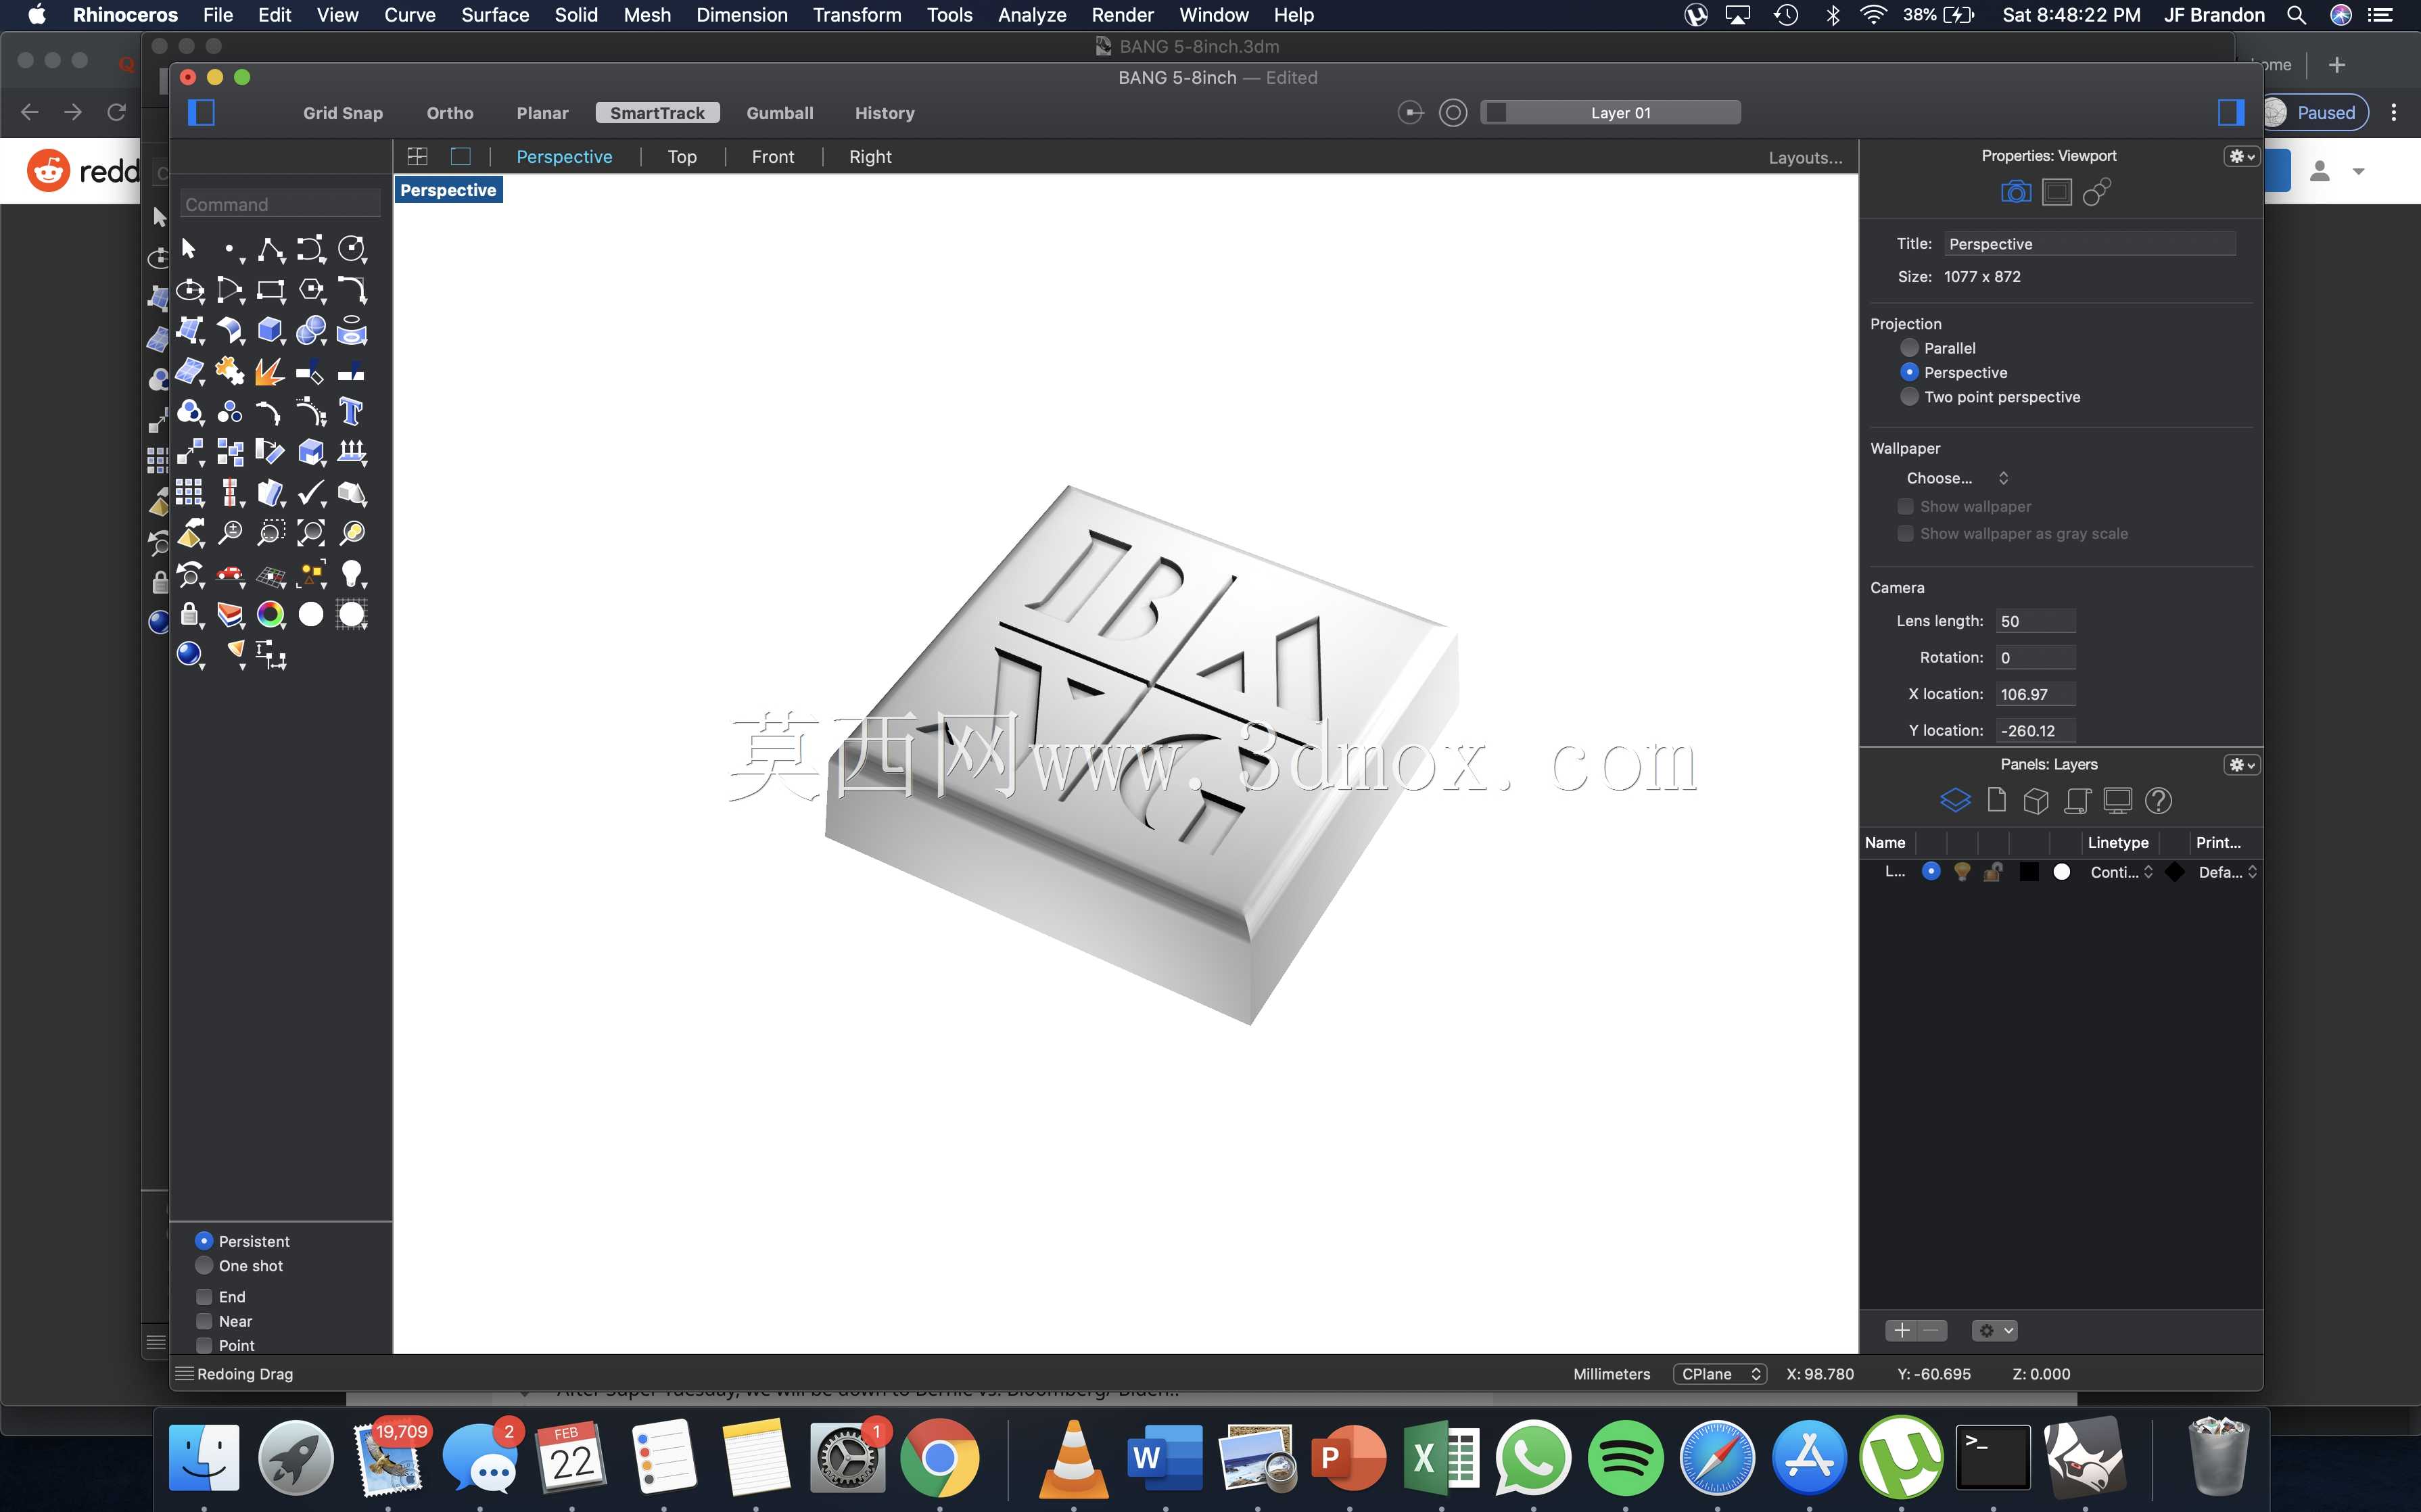Click the Gumball button
2421x1512 pixels.
coord(780,113)
